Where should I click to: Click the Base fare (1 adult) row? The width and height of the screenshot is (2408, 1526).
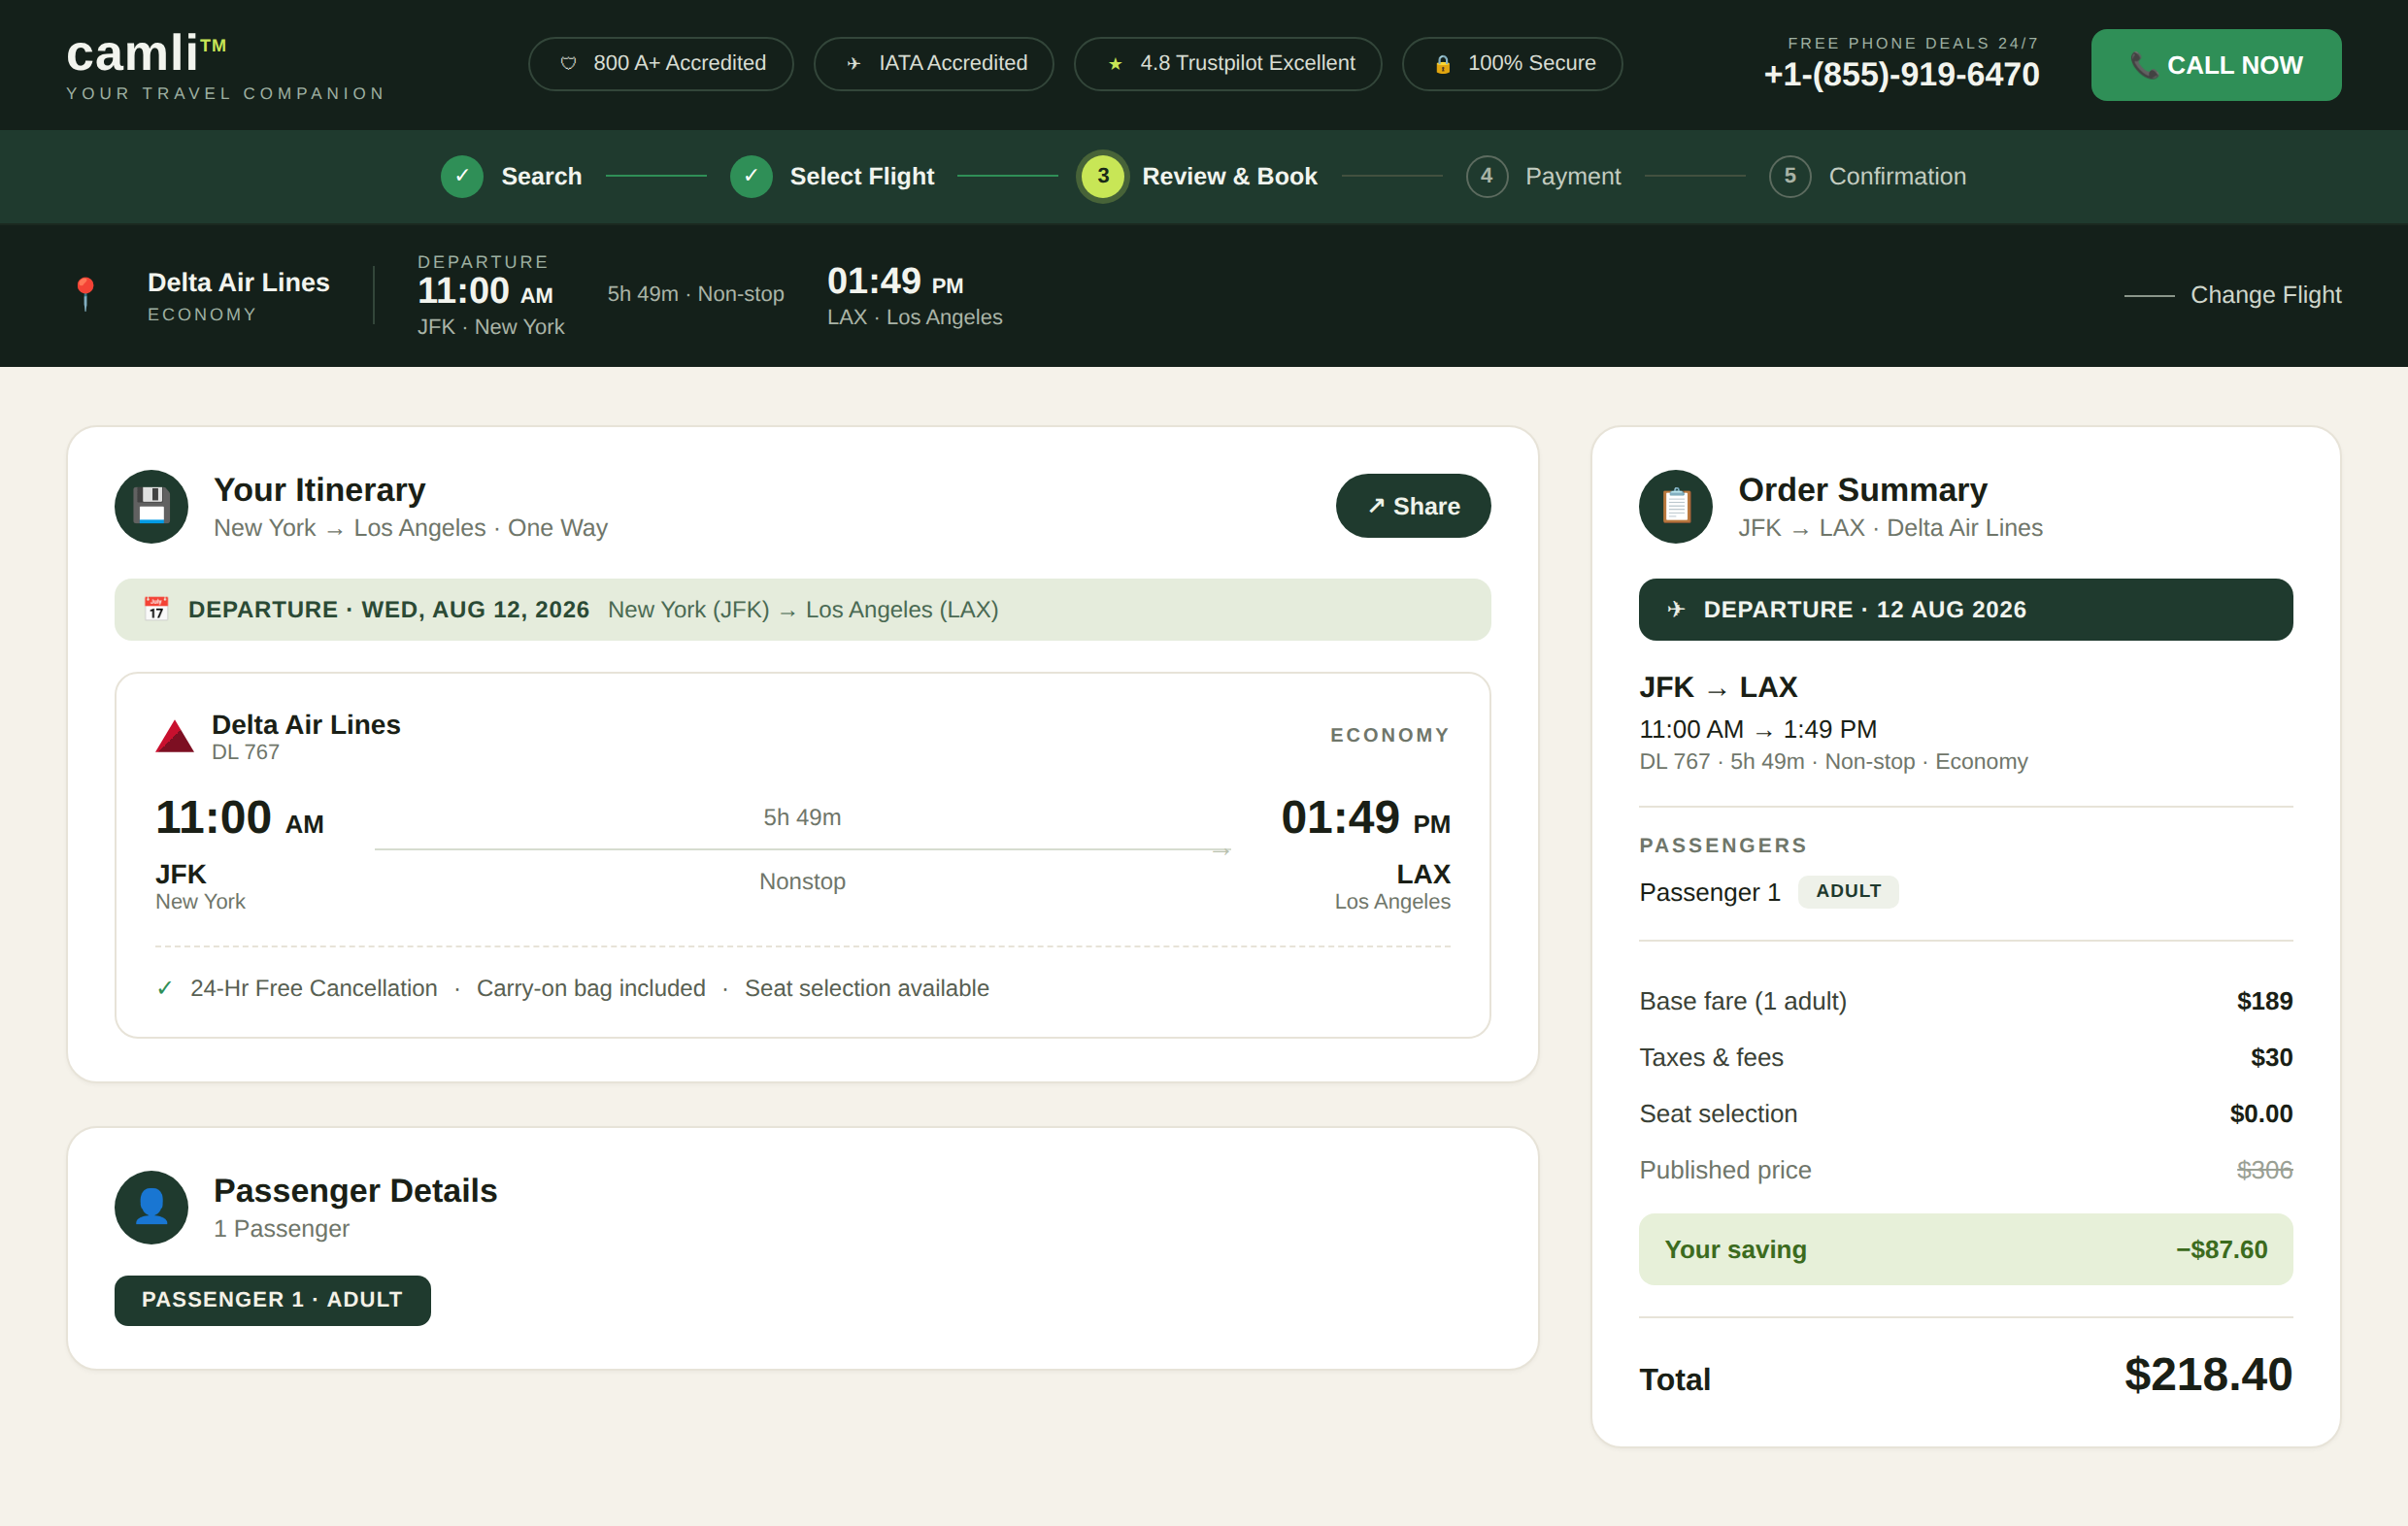1966,1001
